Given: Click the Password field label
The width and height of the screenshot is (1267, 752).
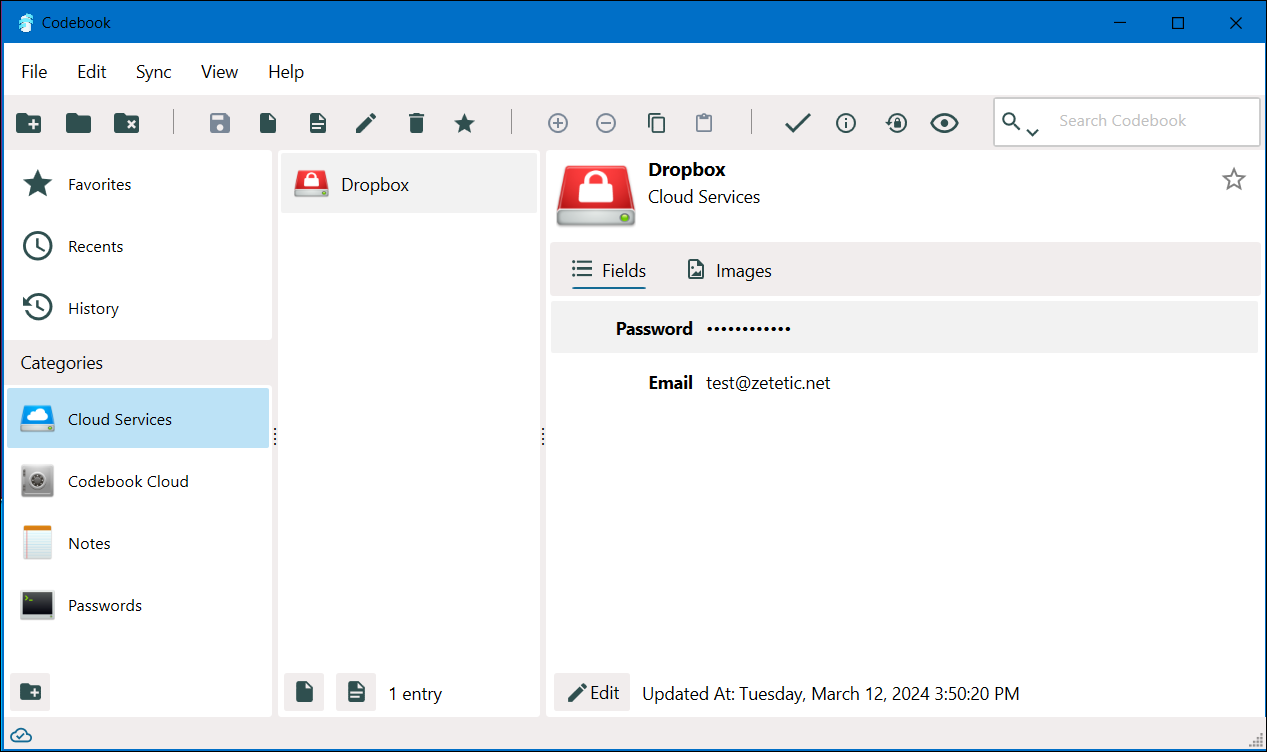Looking at the screenshot, I should (654, 329).
